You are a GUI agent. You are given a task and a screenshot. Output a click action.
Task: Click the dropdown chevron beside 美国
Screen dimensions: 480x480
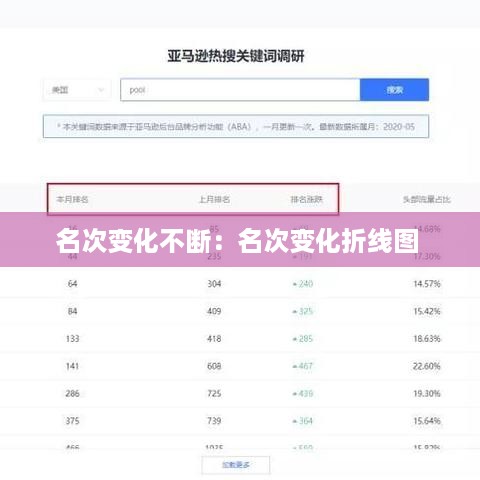coord(101,90)
